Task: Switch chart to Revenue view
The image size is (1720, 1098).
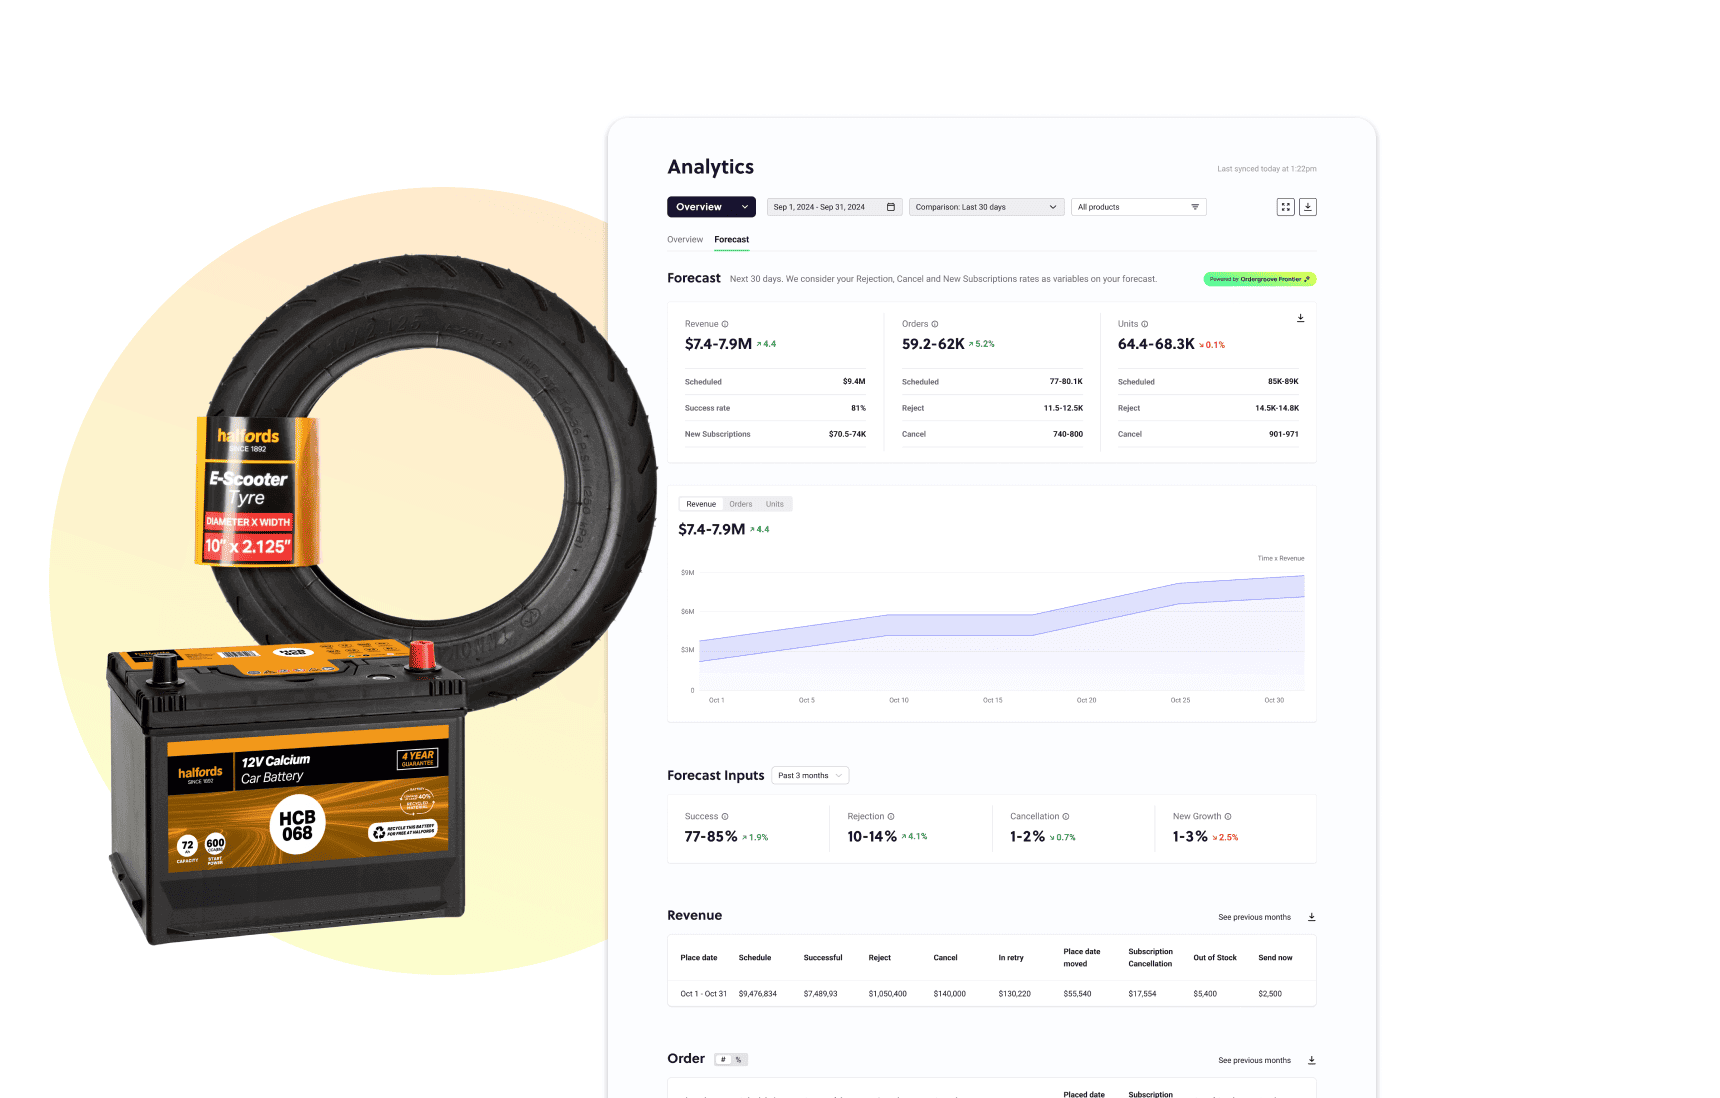Action: (701, 504)
